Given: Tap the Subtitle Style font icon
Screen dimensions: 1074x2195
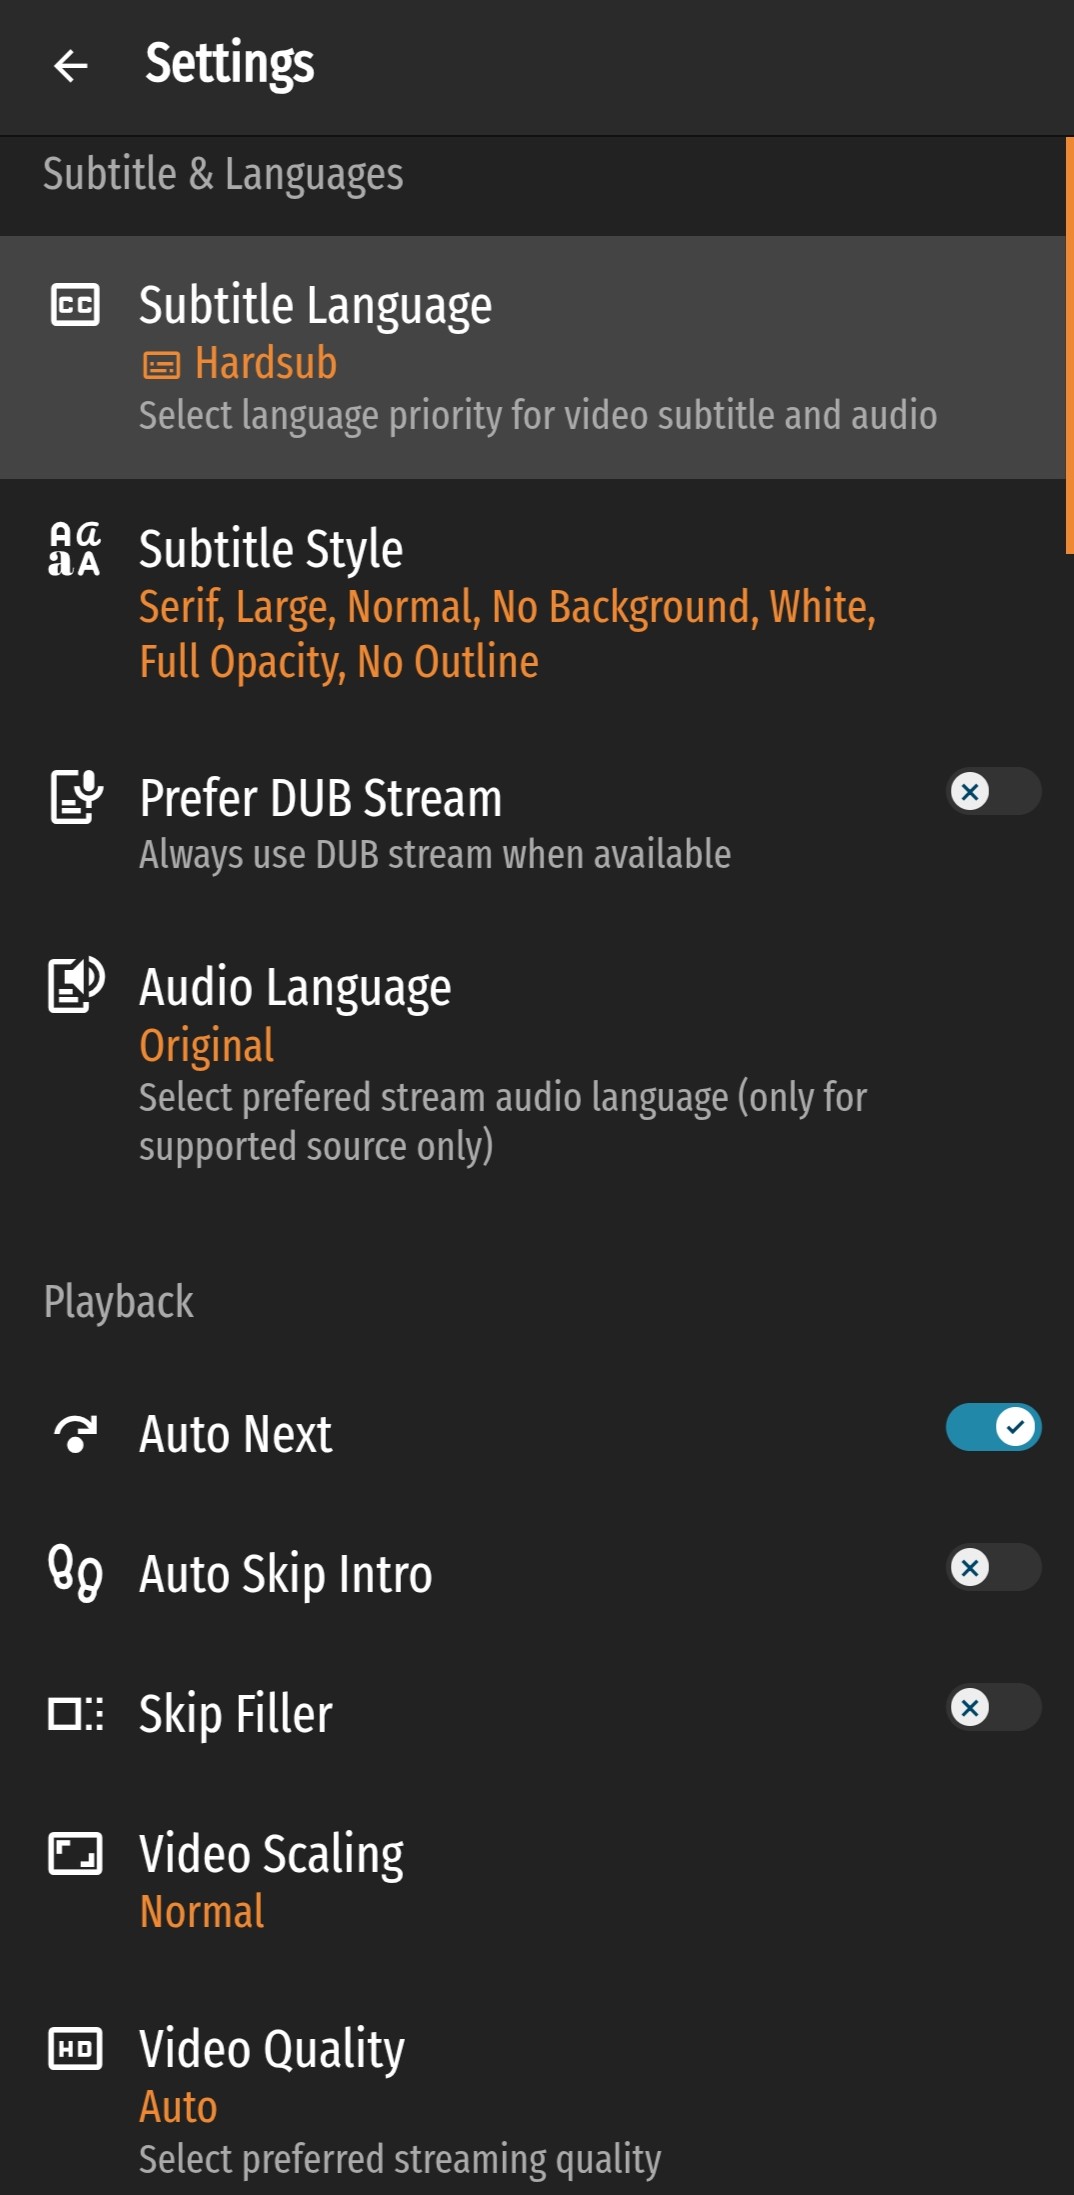Looking at the screenshot, I should (75, 549).
